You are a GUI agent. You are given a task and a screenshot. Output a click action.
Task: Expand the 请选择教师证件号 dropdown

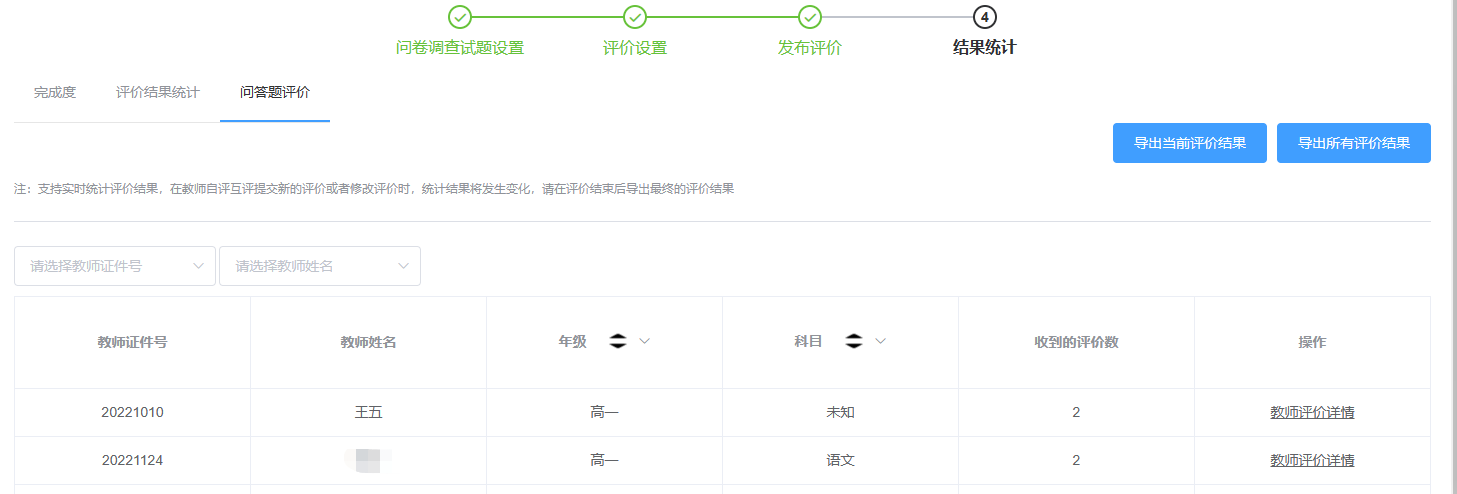115,266
